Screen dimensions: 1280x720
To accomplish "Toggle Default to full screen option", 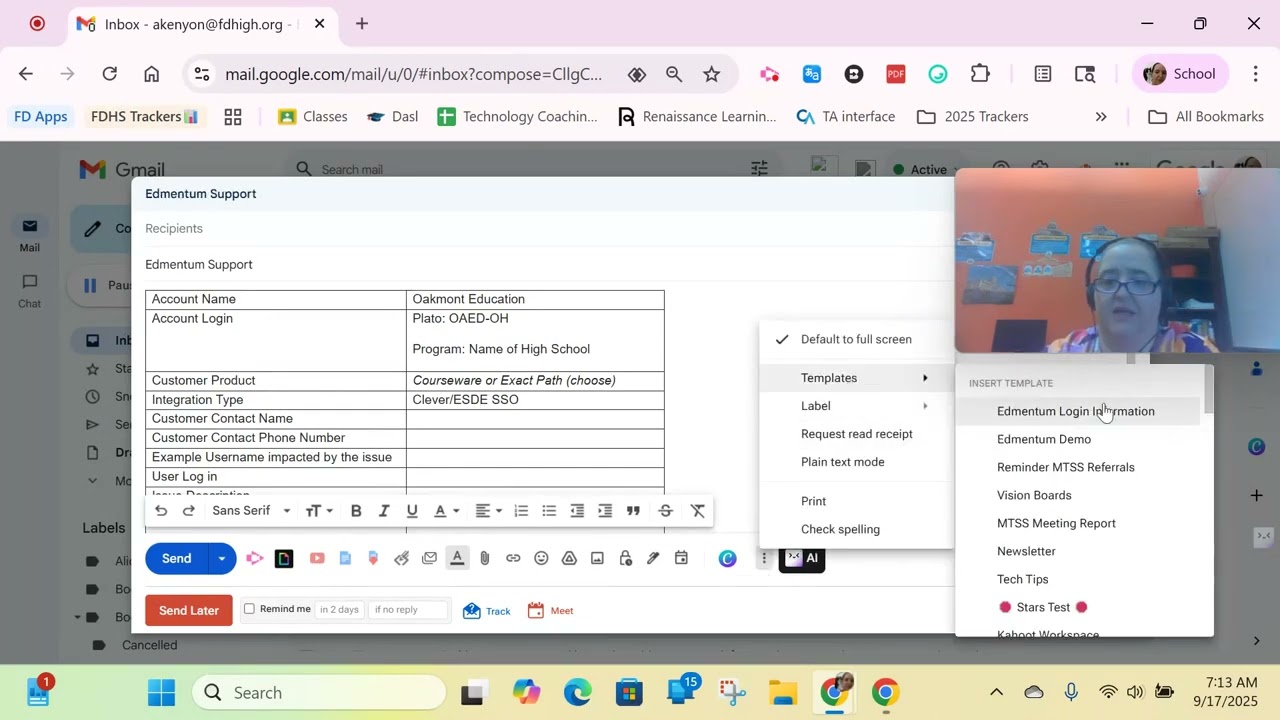I will coord(856,339).
